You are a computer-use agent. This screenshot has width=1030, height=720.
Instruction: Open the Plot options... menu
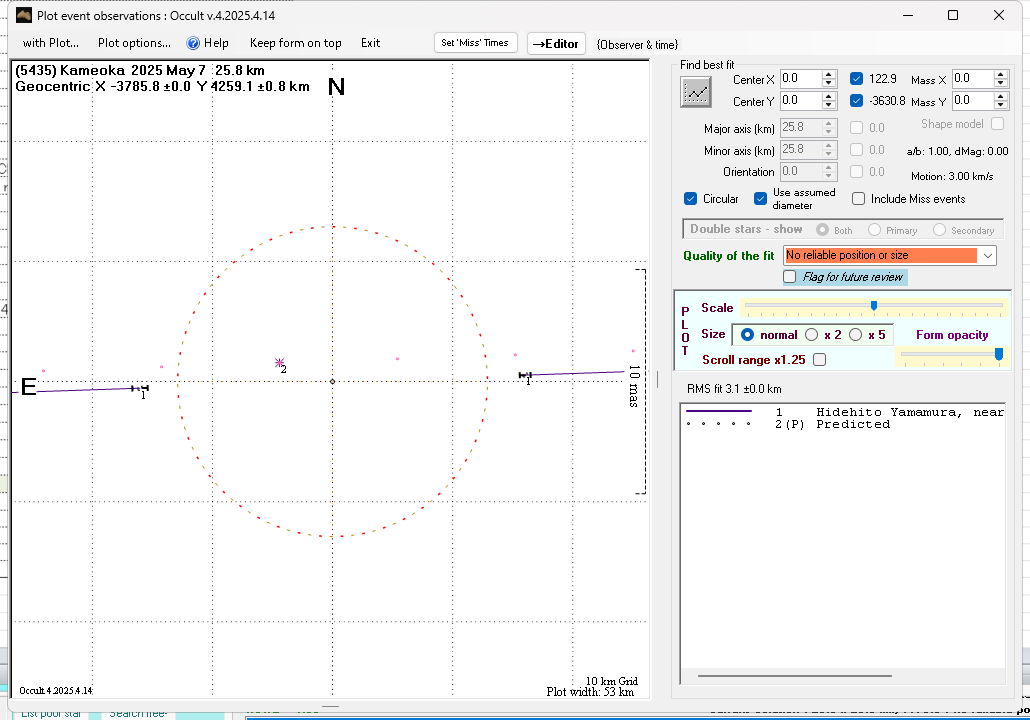coord(134,43)
